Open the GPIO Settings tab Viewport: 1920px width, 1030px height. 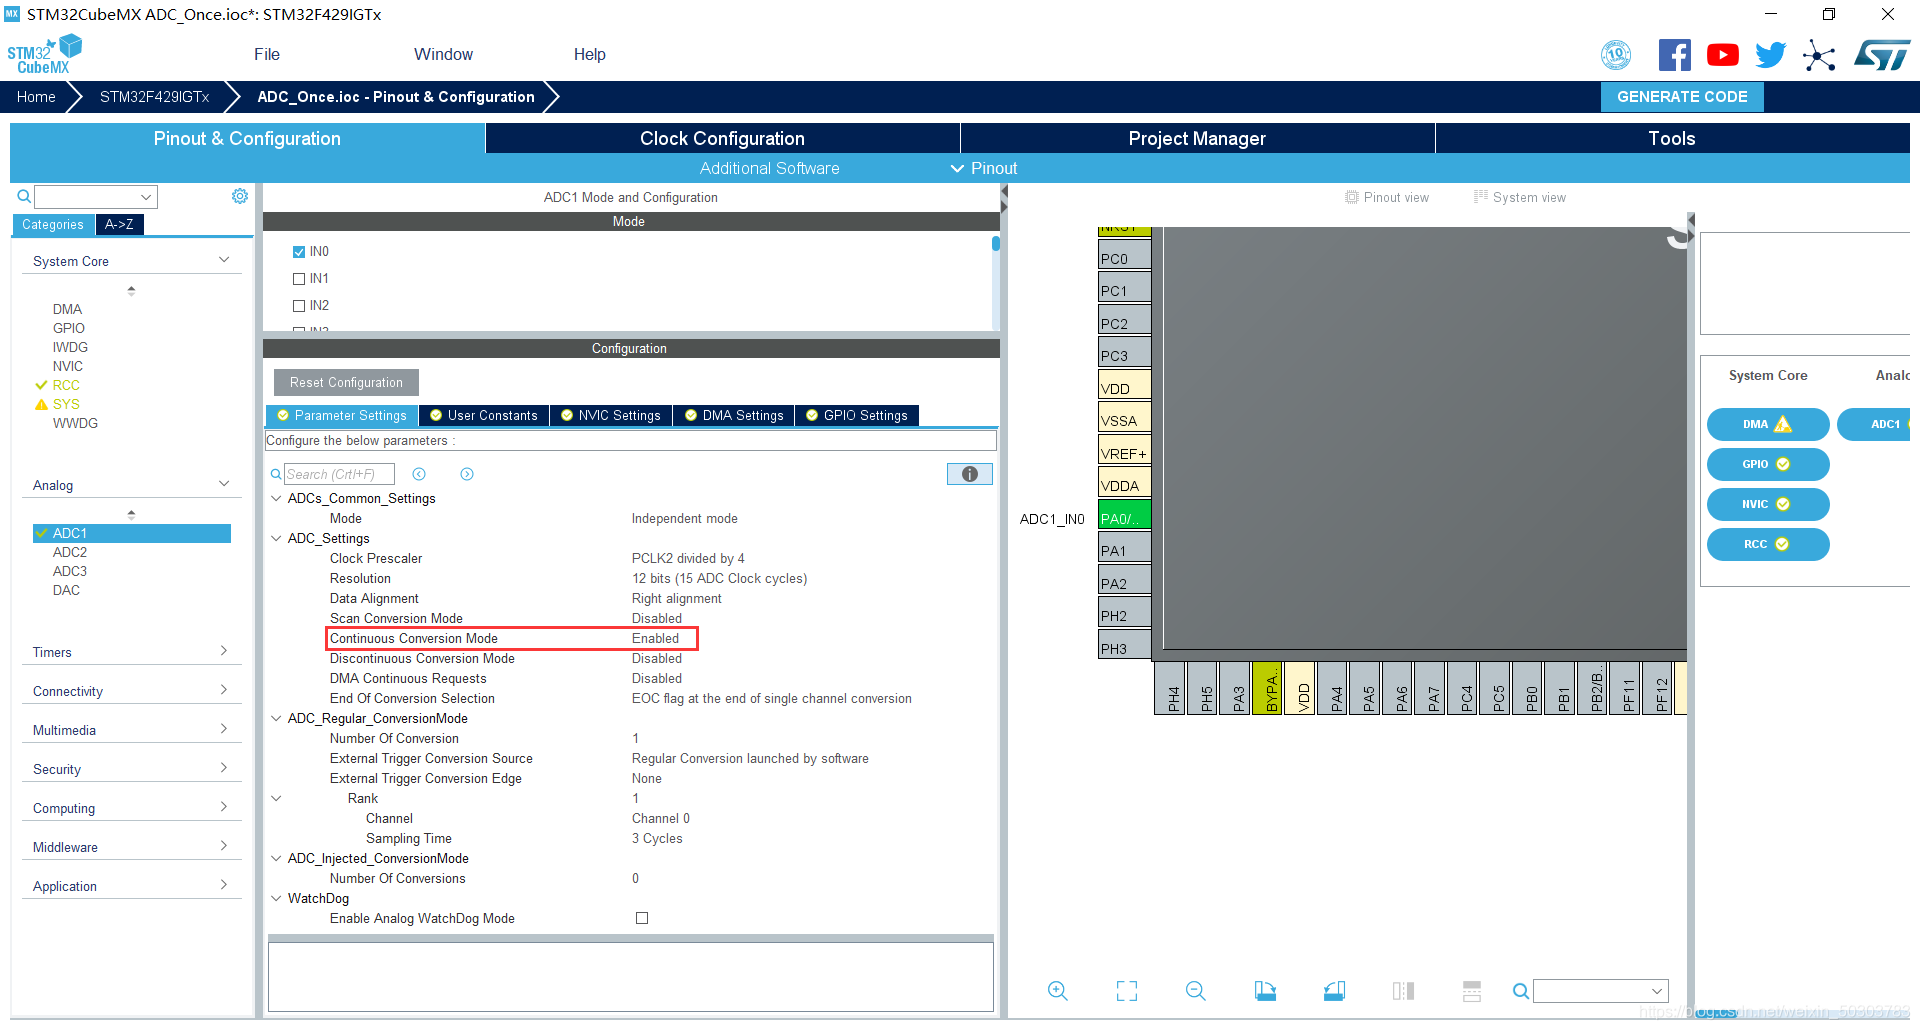coord(857,415)
